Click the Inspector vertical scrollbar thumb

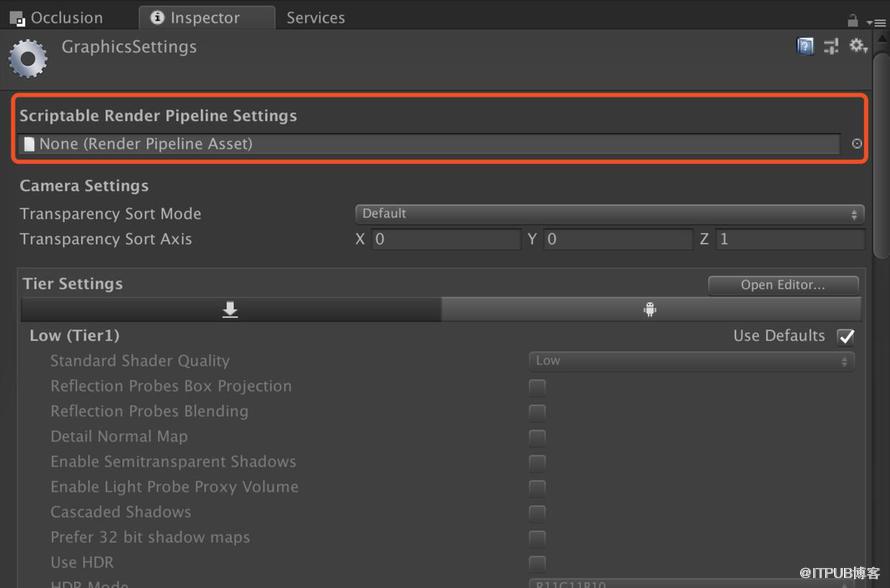pos(881,156)
